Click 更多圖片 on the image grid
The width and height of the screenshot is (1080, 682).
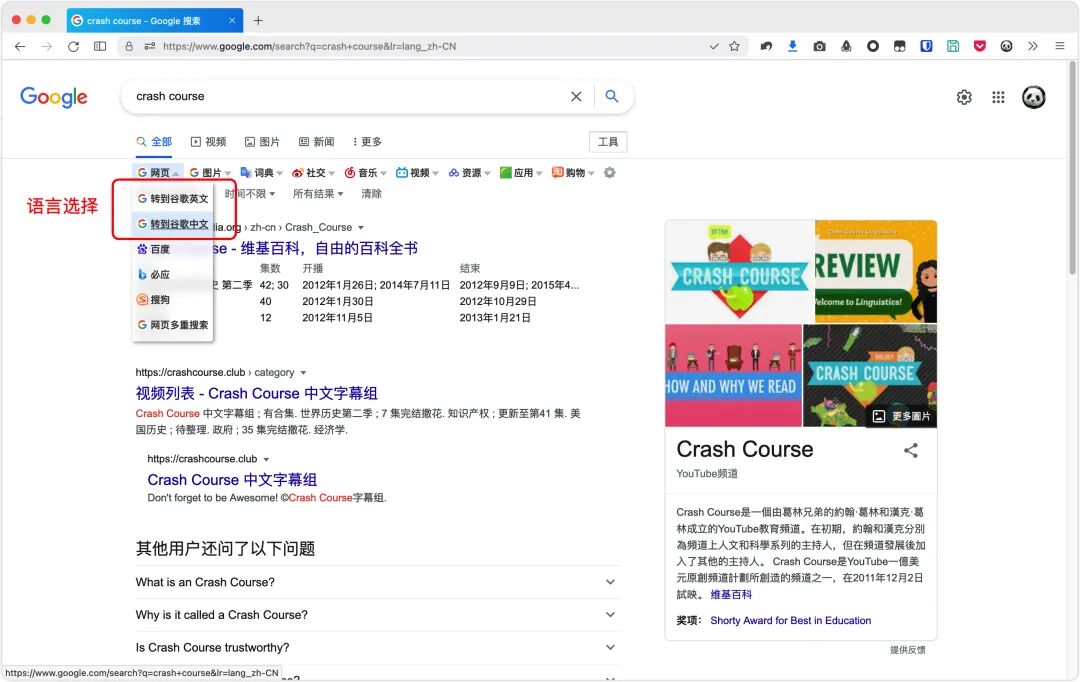tap(904, 416)
